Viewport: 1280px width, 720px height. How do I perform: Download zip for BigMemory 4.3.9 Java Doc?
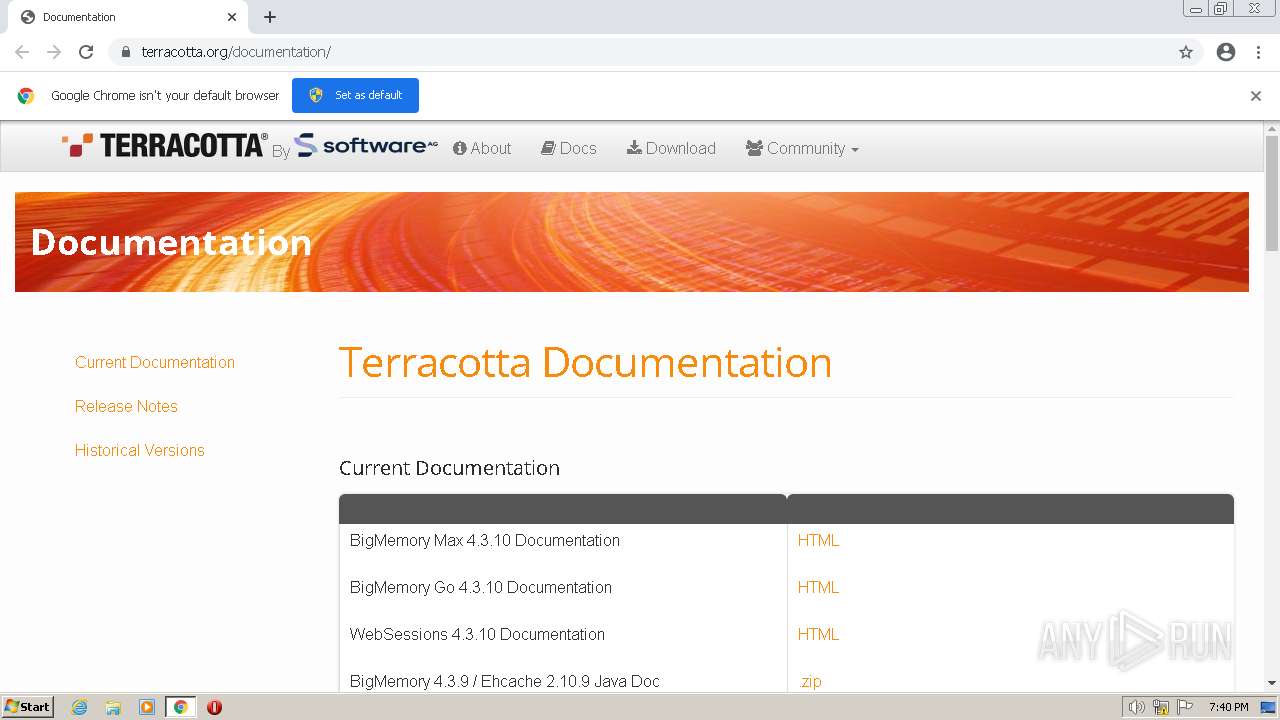(811, 681)
